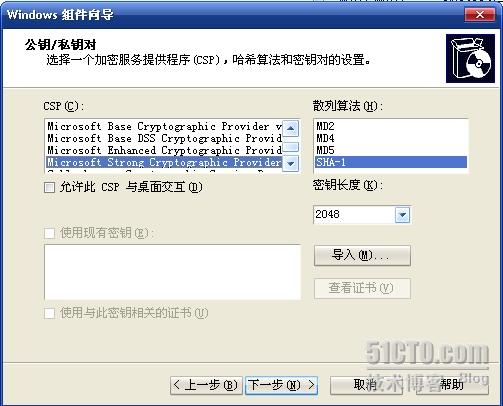Choose MD4 hash algorithm

(x=391, y=138)
